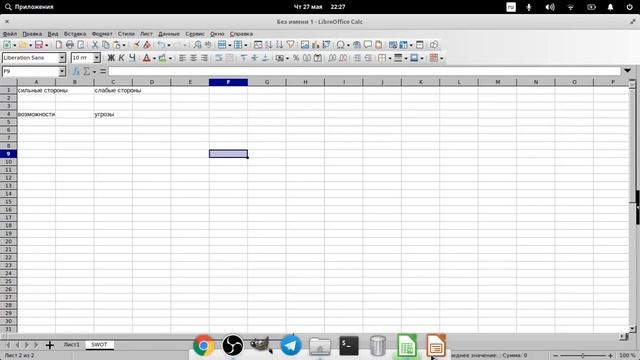
Task: Select cell containing "угрозы"
Action: [x=113, y=114]
